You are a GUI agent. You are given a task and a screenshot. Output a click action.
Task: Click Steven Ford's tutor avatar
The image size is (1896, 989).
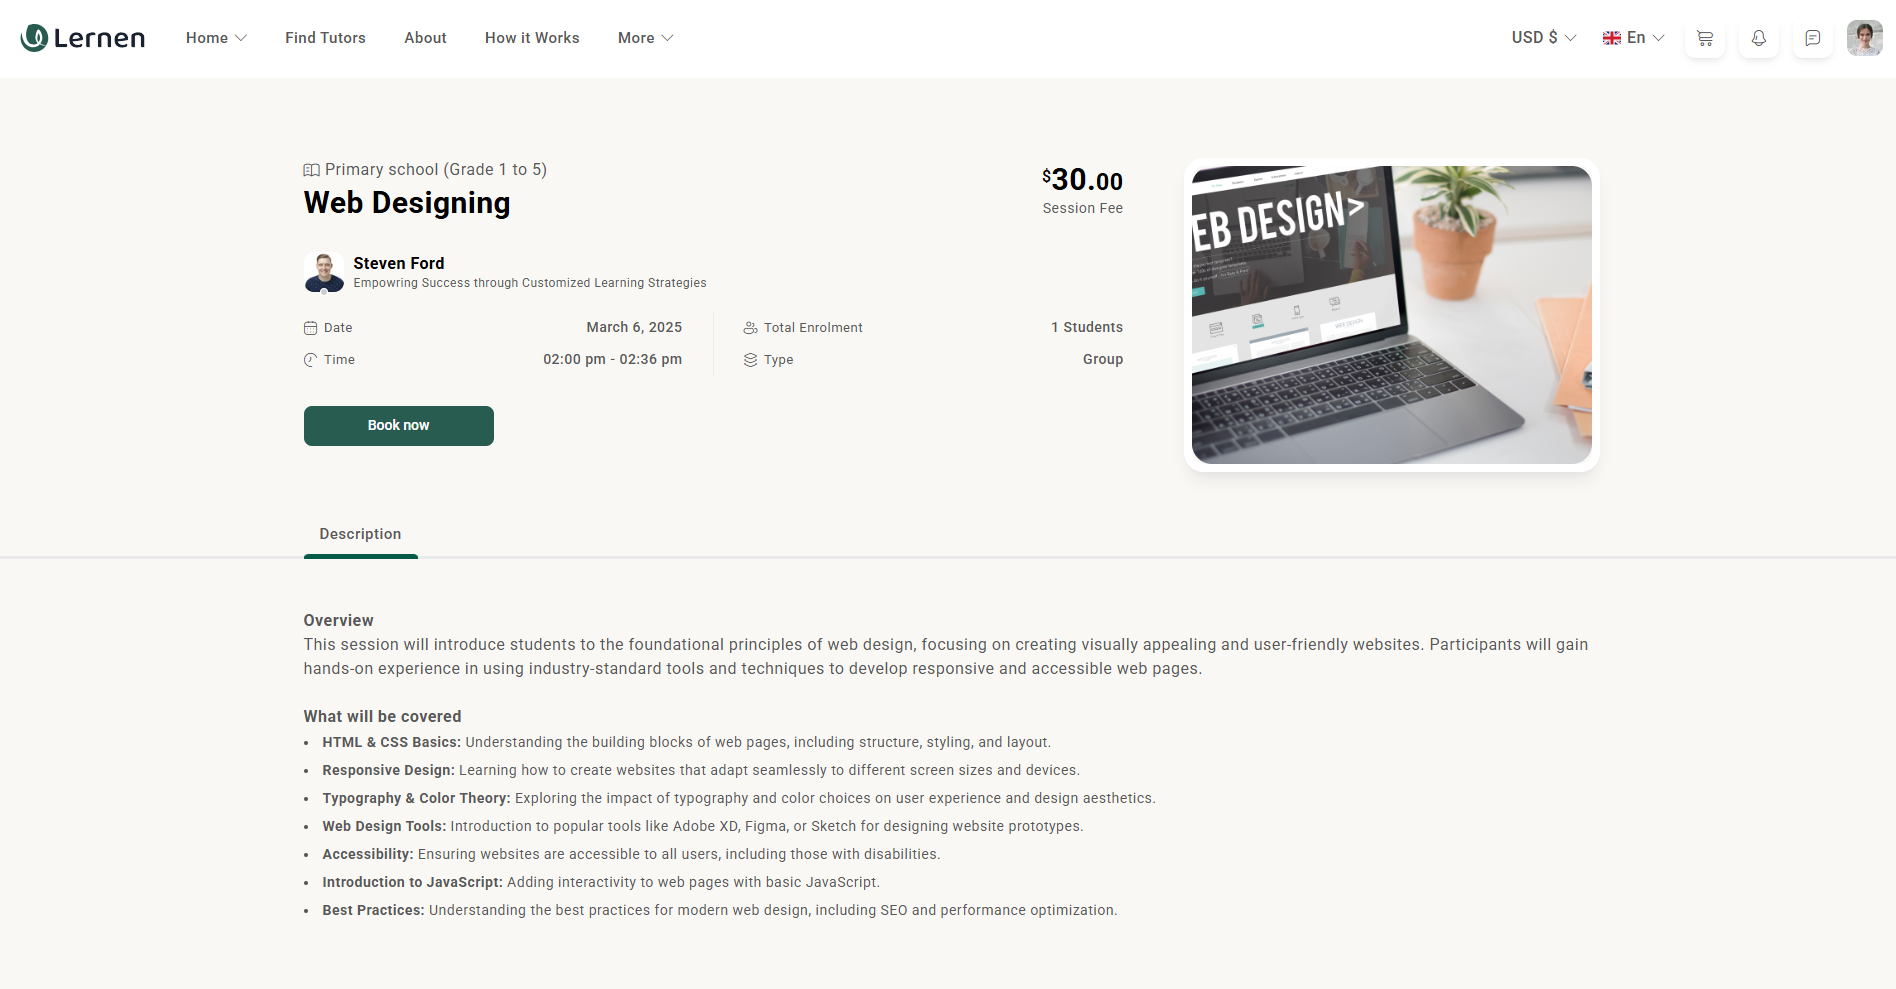324,272
